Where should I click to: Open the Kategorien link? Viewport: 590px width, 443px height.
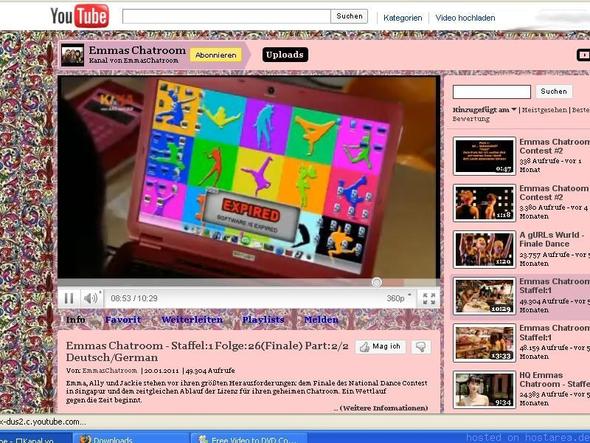coord(403,18)
